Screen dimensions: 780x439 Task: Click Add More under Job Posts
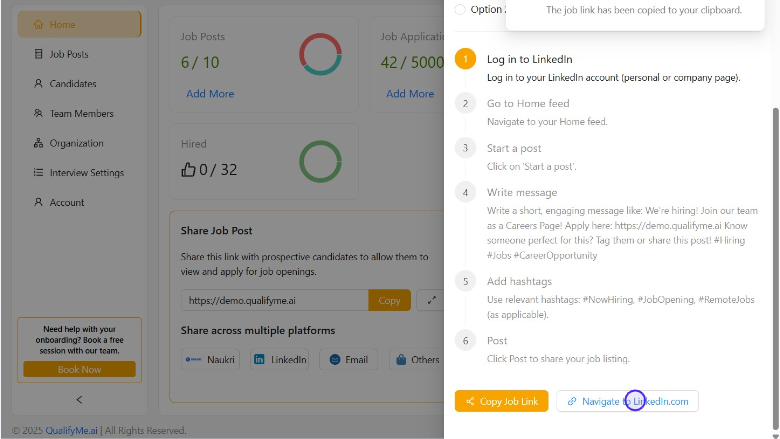tap(210, 94)
